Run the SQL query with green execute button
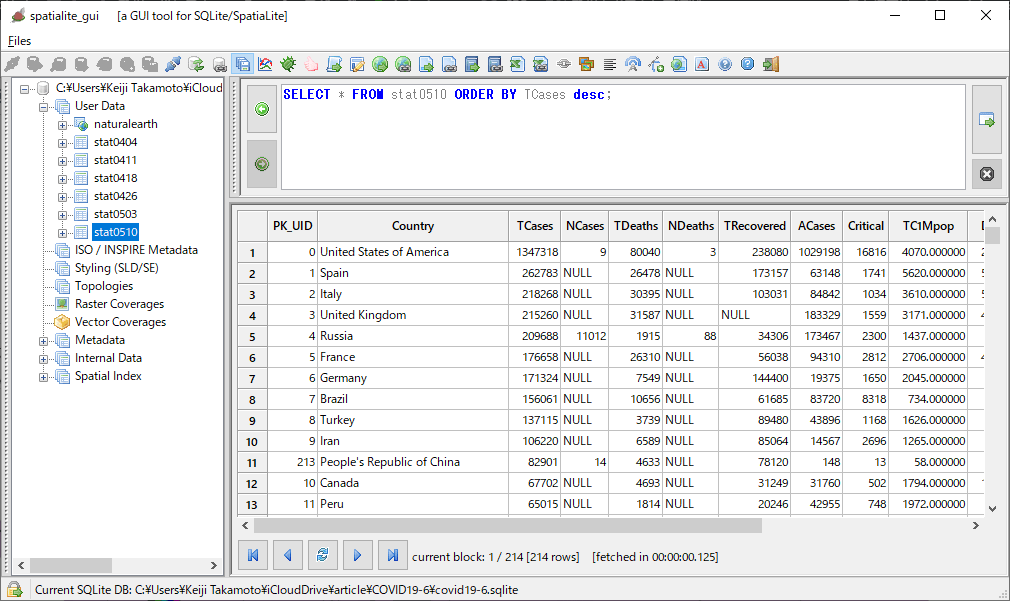The height and width of the screenshot is (601, 1010). coord(262,110)
